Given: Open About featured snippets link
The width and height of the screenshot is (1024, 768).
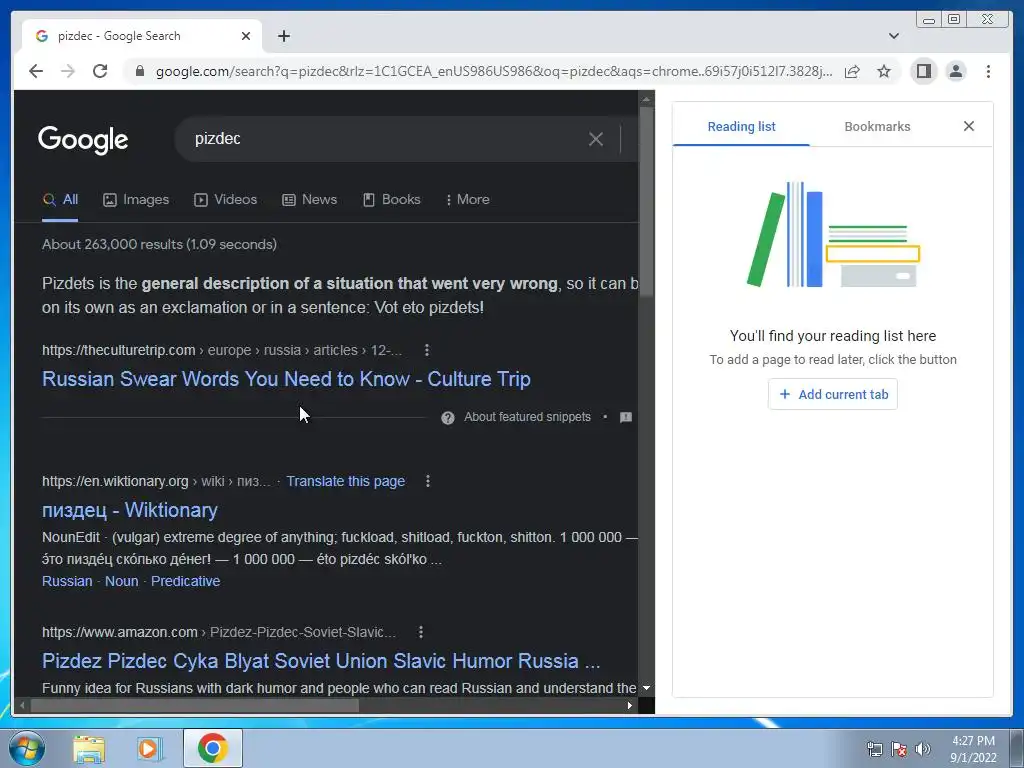Looking at the screenshot, I should (527, 417).
